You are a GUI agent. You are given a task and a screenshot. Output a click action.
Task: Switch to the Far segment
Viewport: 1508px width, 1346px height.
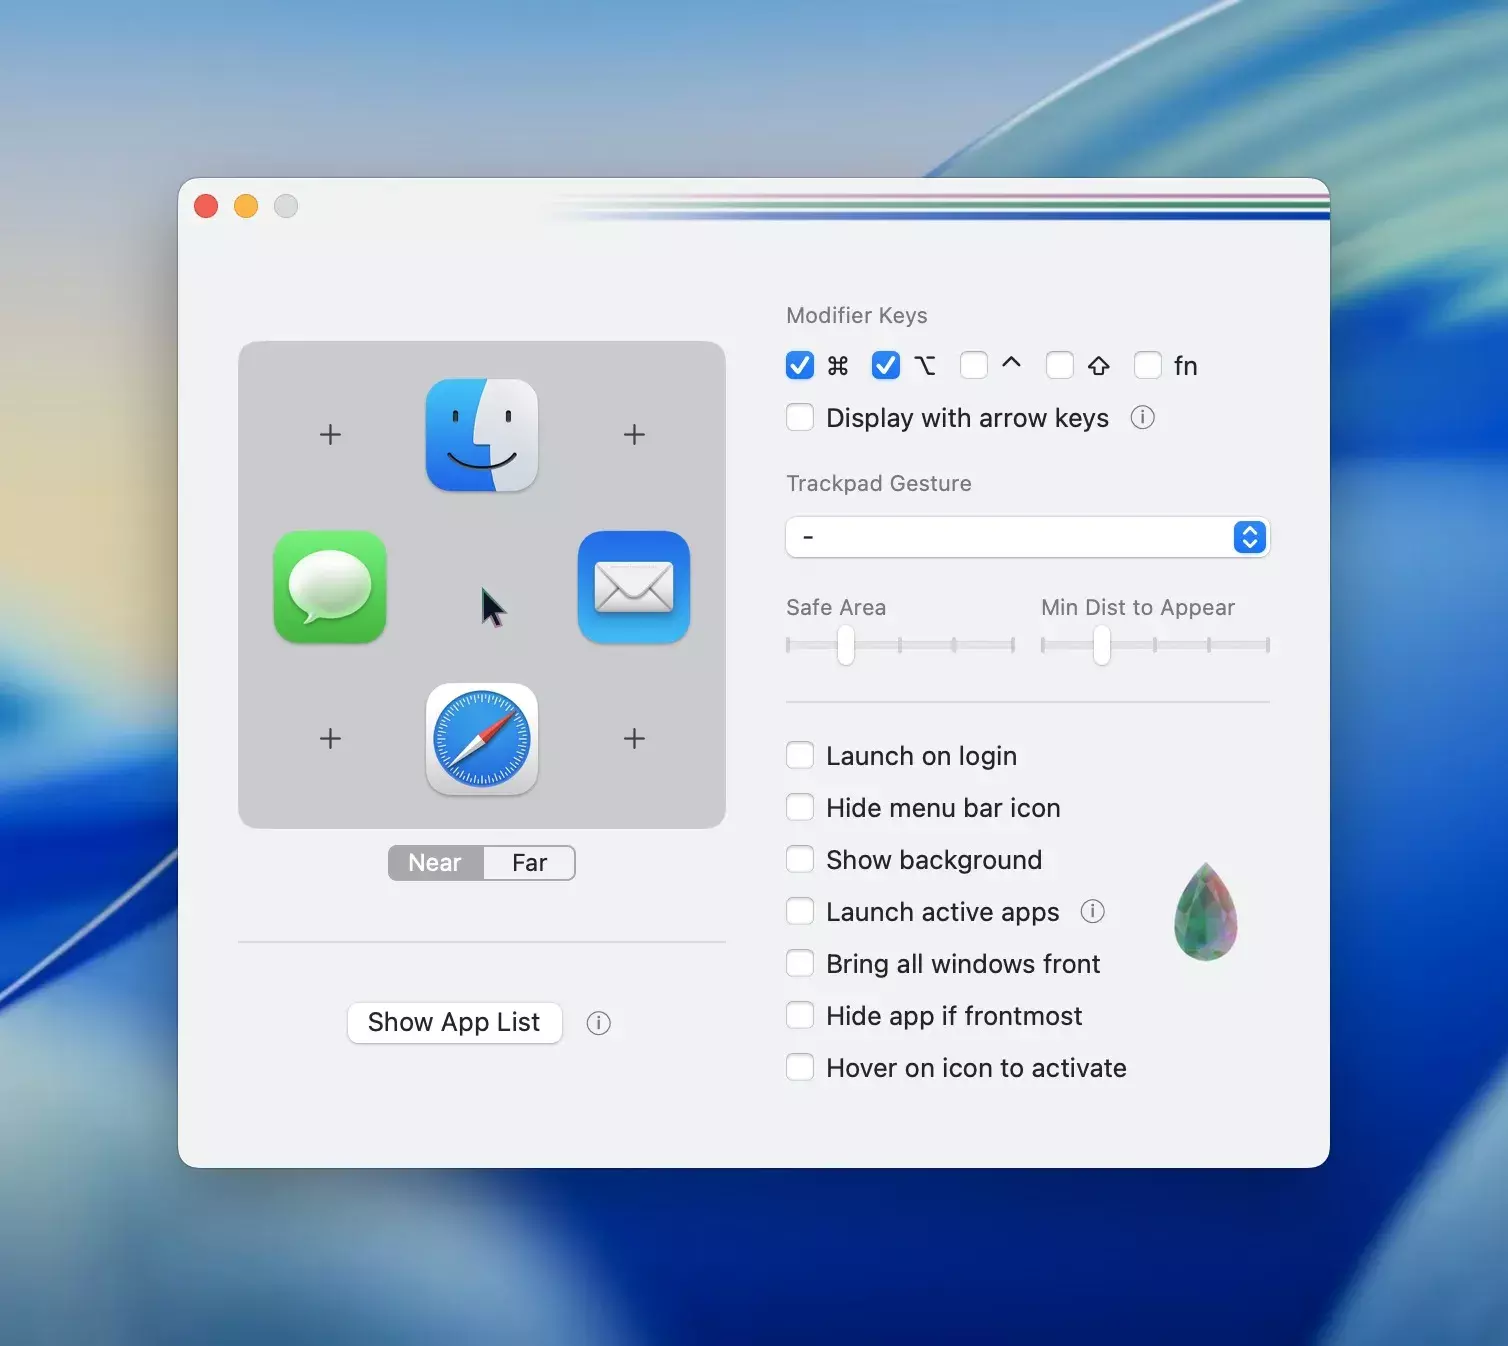click(x=529, y=863)
